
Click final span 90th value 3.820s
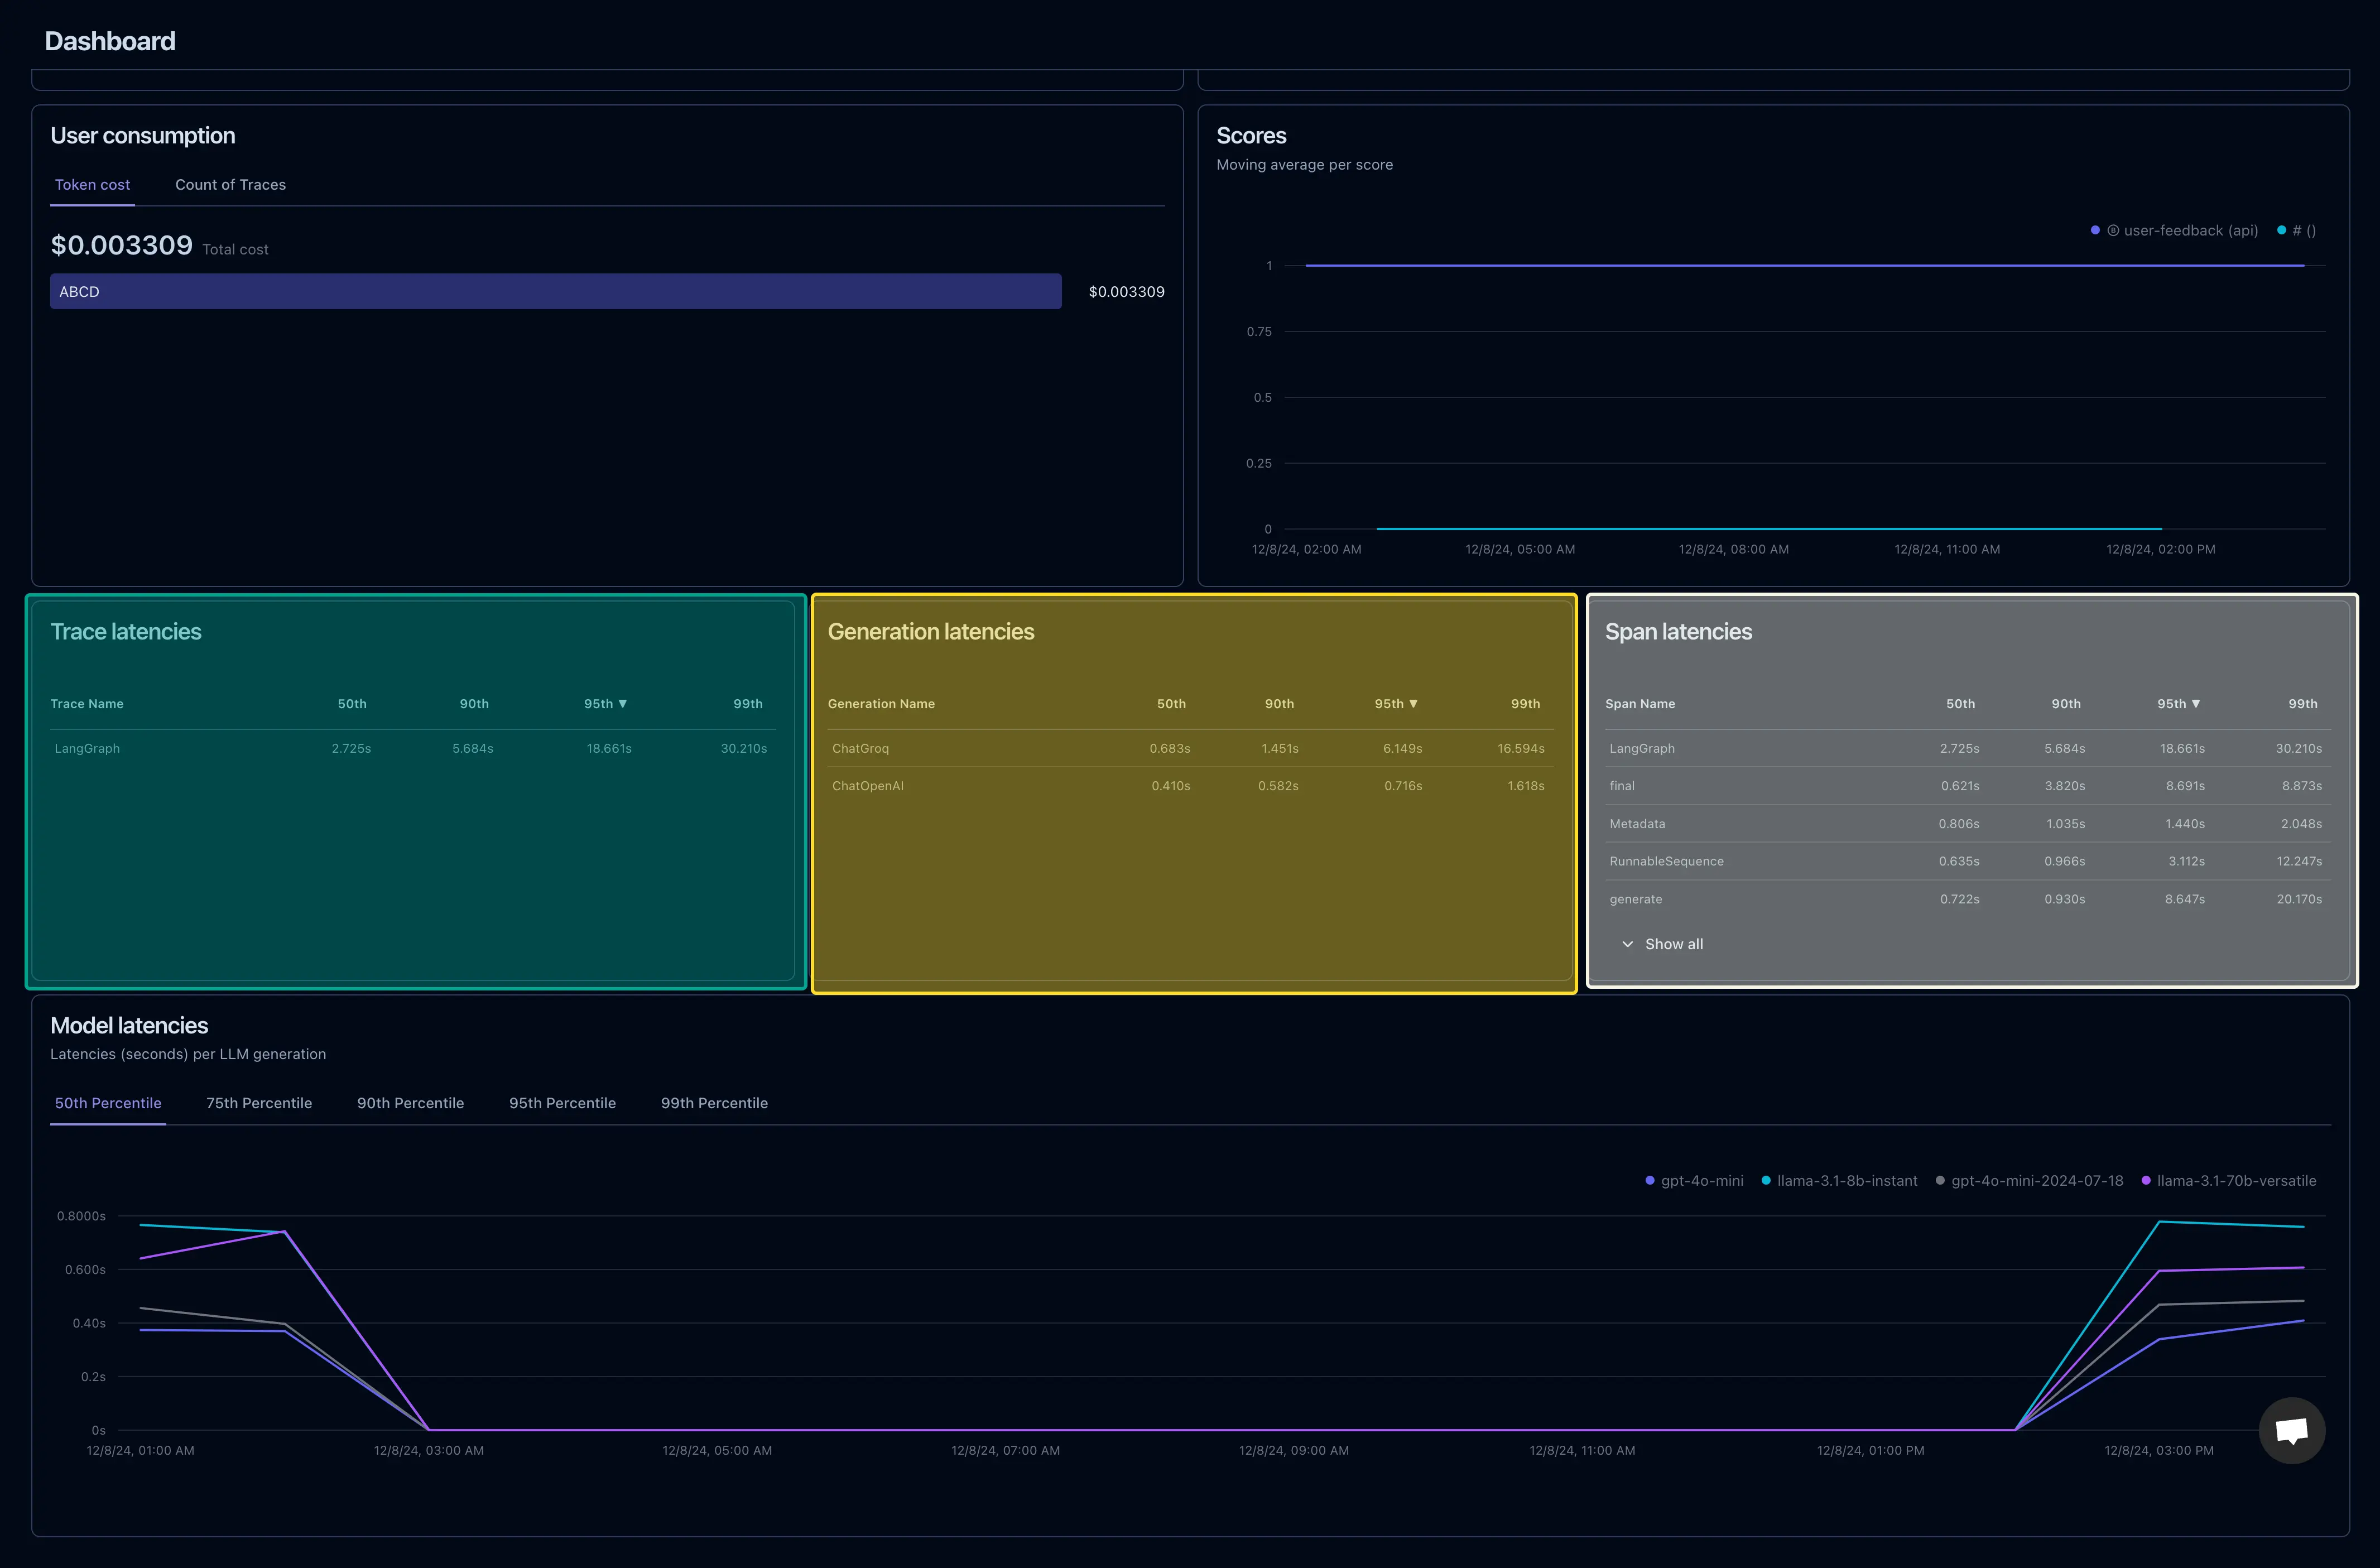2065,786
